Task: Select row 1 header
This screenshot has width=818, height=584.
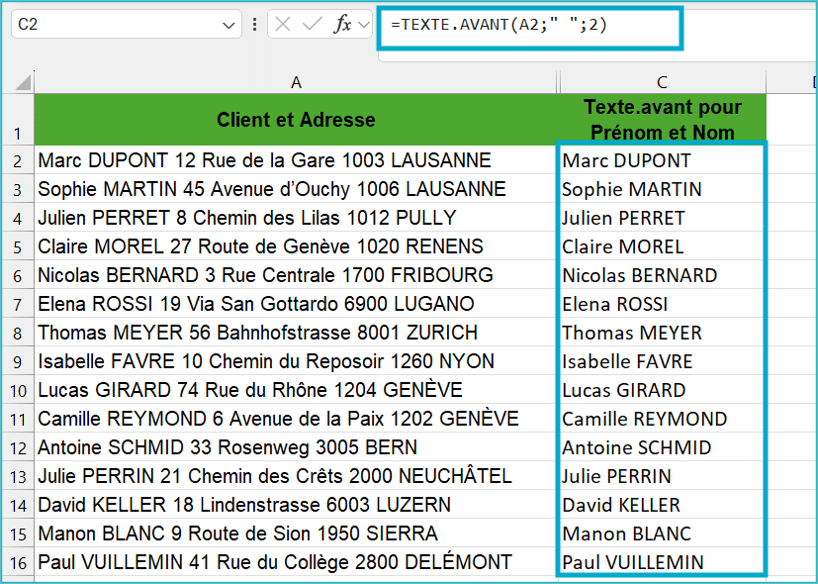Action: 18,120
